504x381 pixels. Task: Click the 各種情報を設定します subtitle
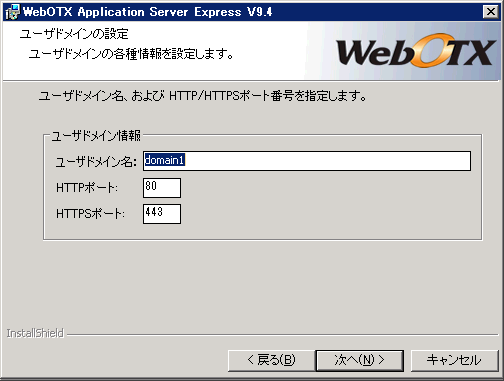pyautogui.click(x=131, y=54)
